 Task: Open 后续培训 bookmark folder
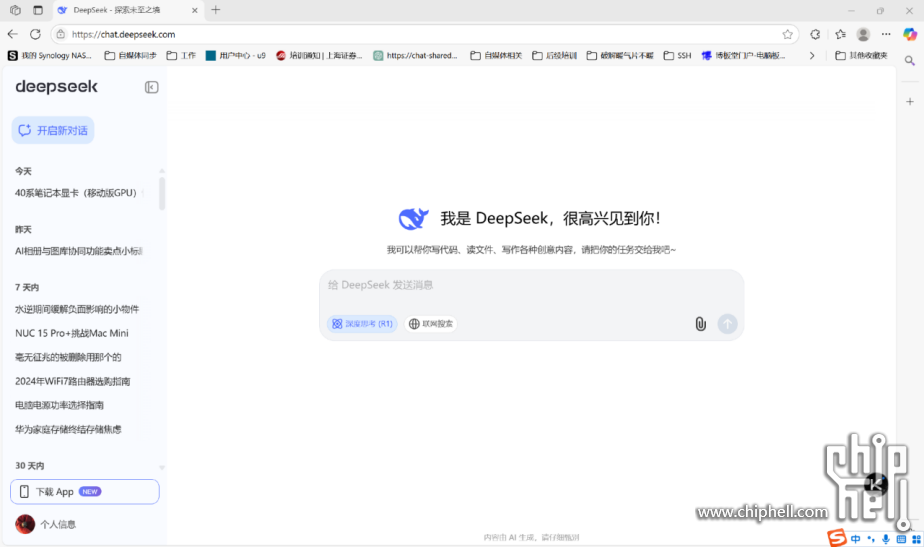point(555,55)
